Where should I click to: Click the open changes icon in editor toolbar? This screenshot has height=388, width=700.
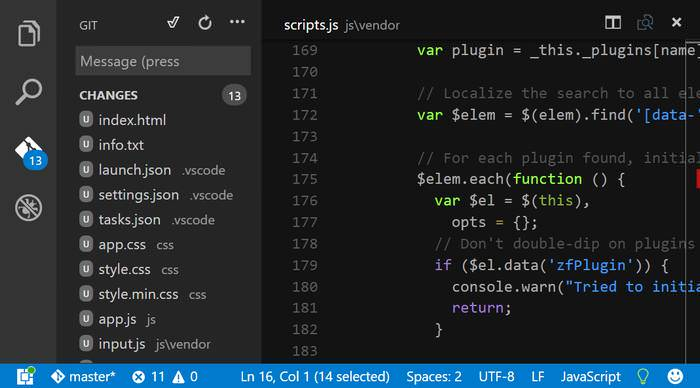645,22
